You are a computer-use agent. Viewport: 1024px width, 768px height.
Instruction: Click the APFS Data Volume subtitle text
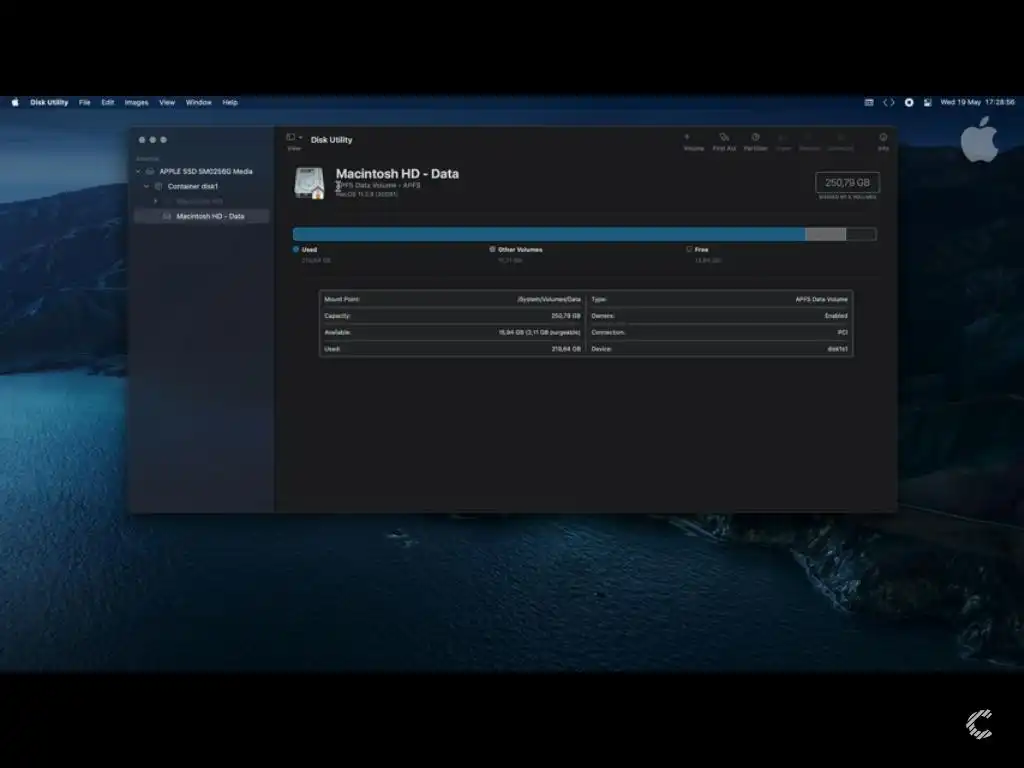click(x=379, y=185)
